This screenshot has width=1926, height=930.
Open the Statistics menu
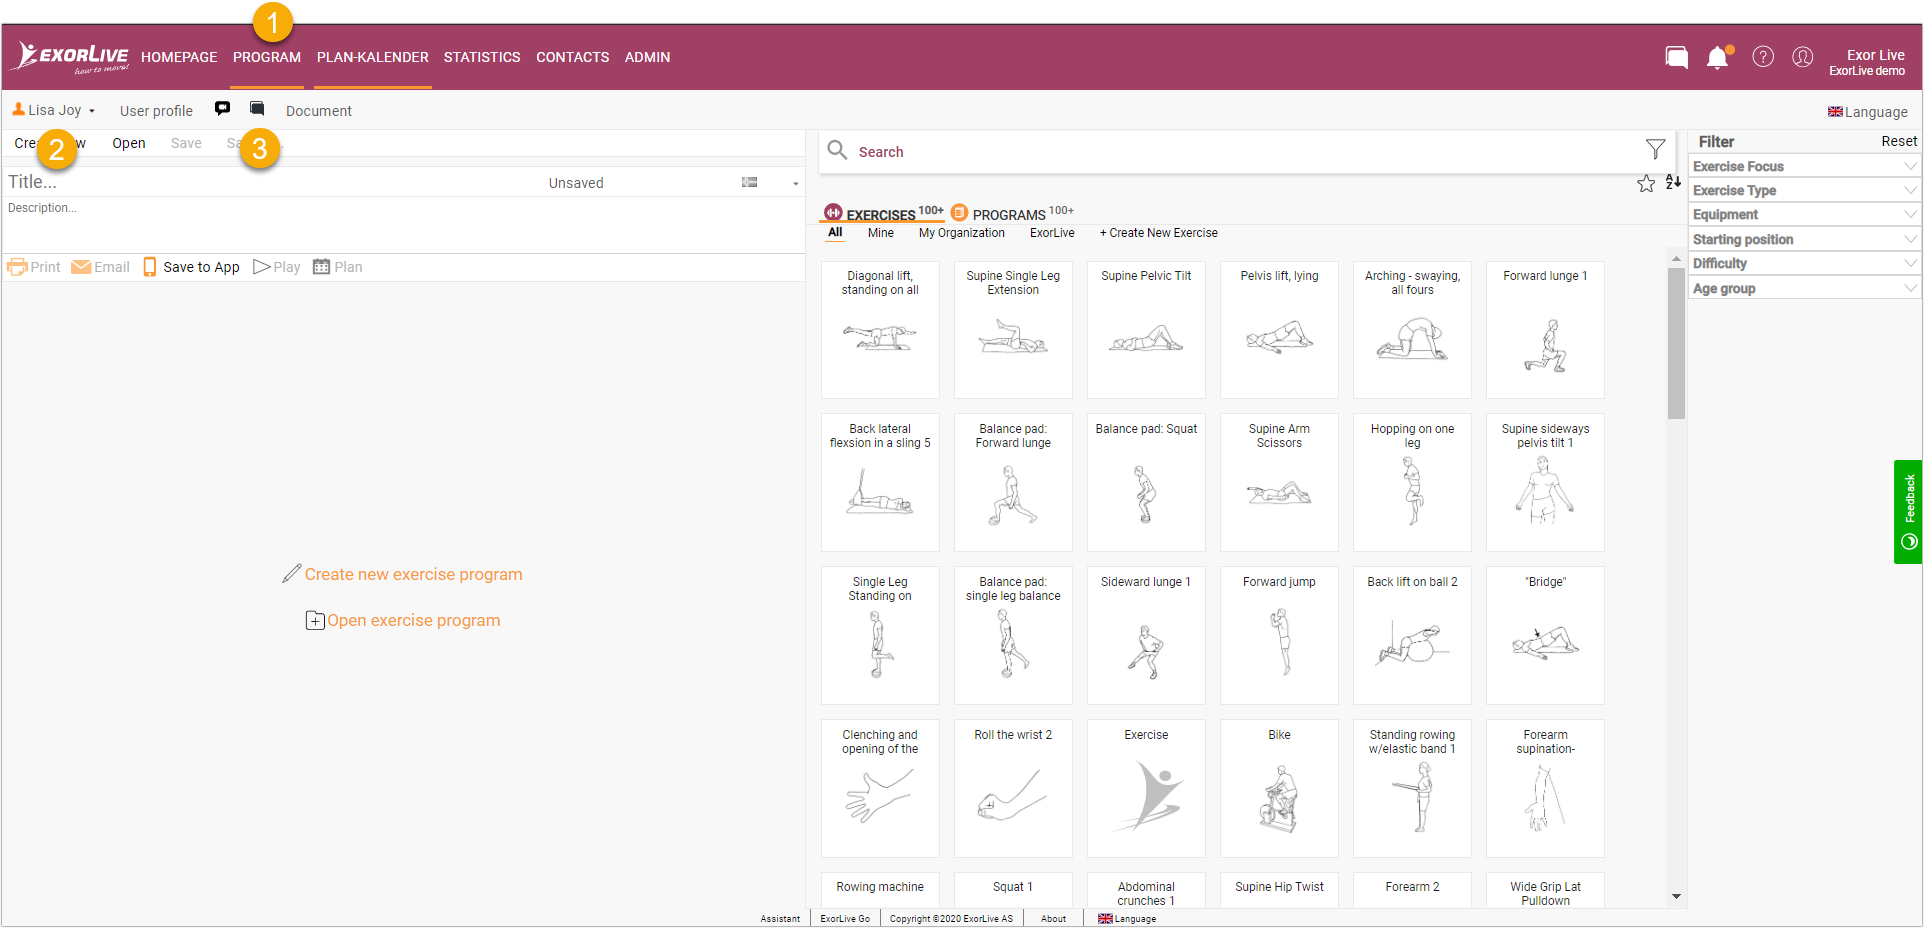[x=482, y=57]
